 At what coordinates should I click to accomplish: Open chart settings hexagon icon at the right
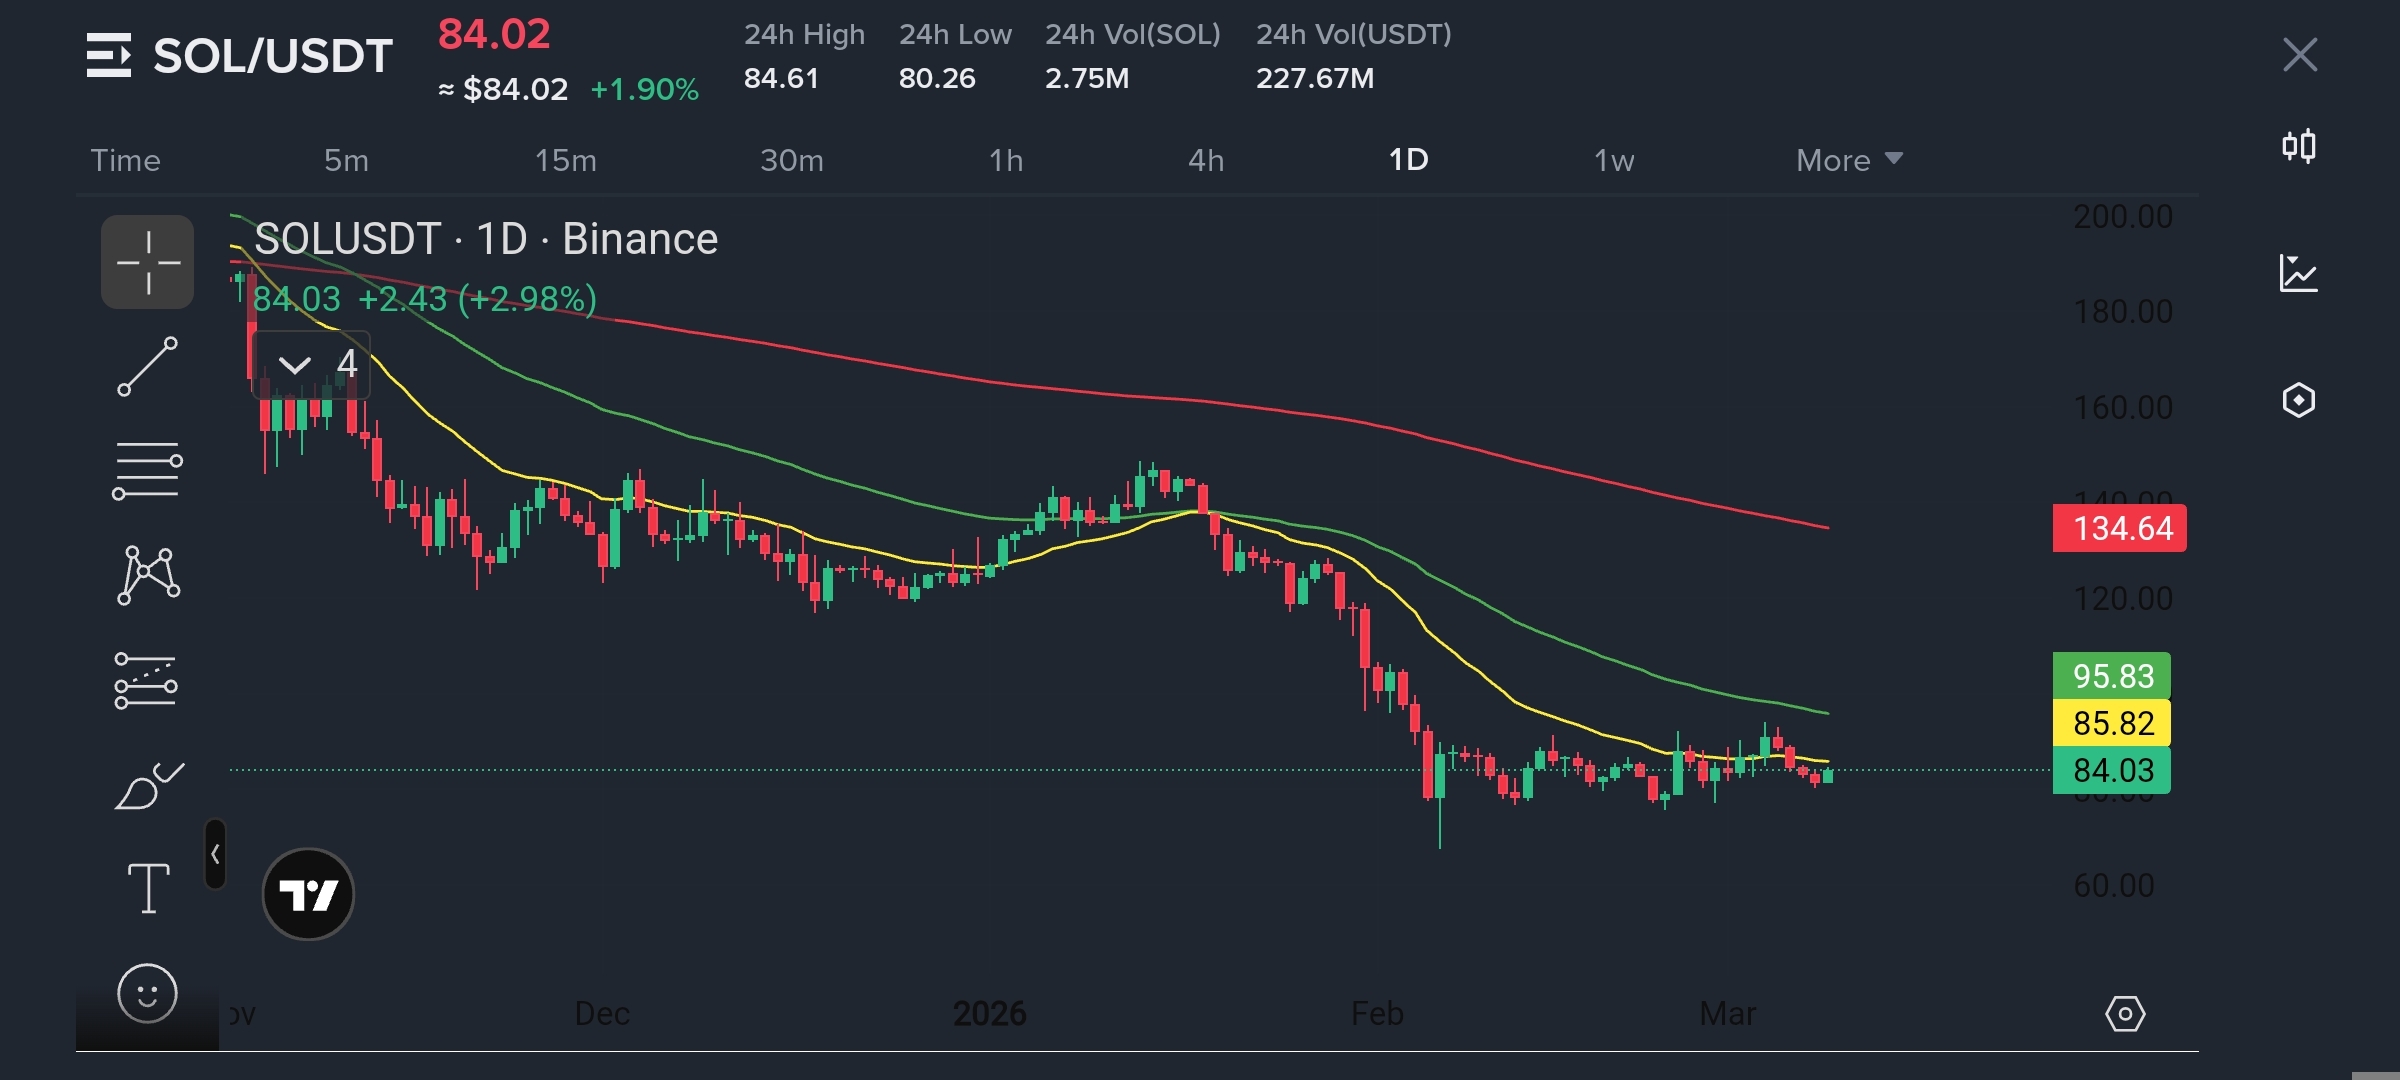click(x=2298, y=400)
